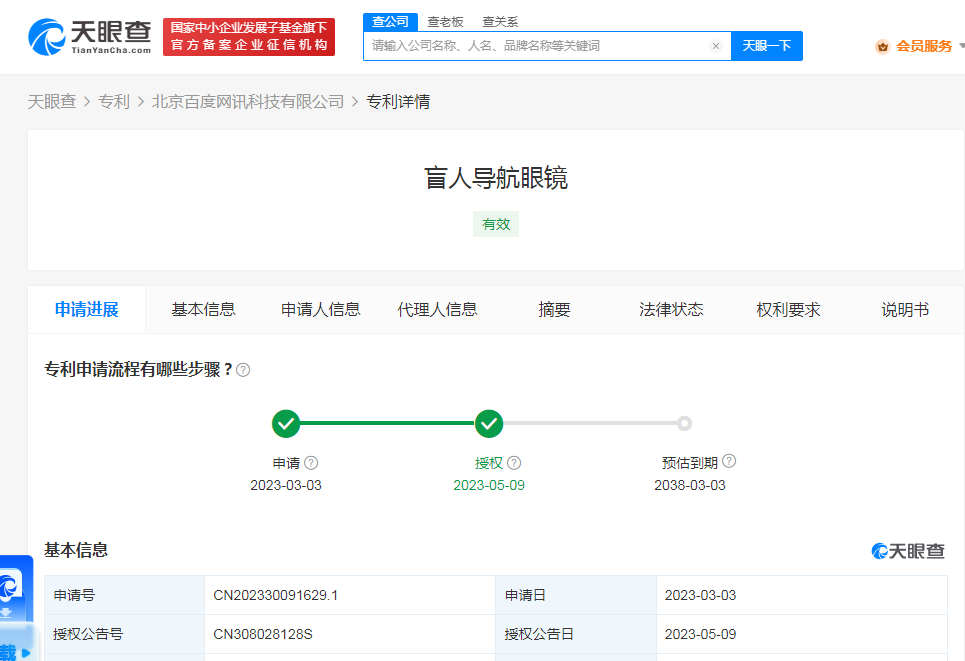
Task: Click the green checkmark for 授权 step
Action: point(488,424)
